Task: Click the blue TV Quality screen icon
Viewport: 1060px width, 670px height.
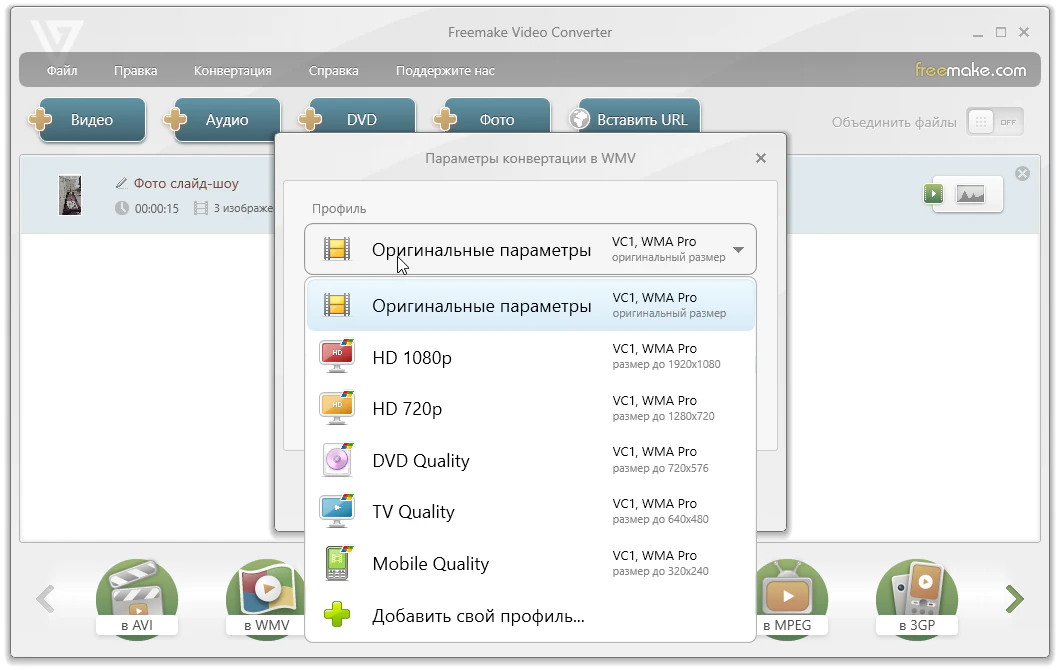Action: 337,511
